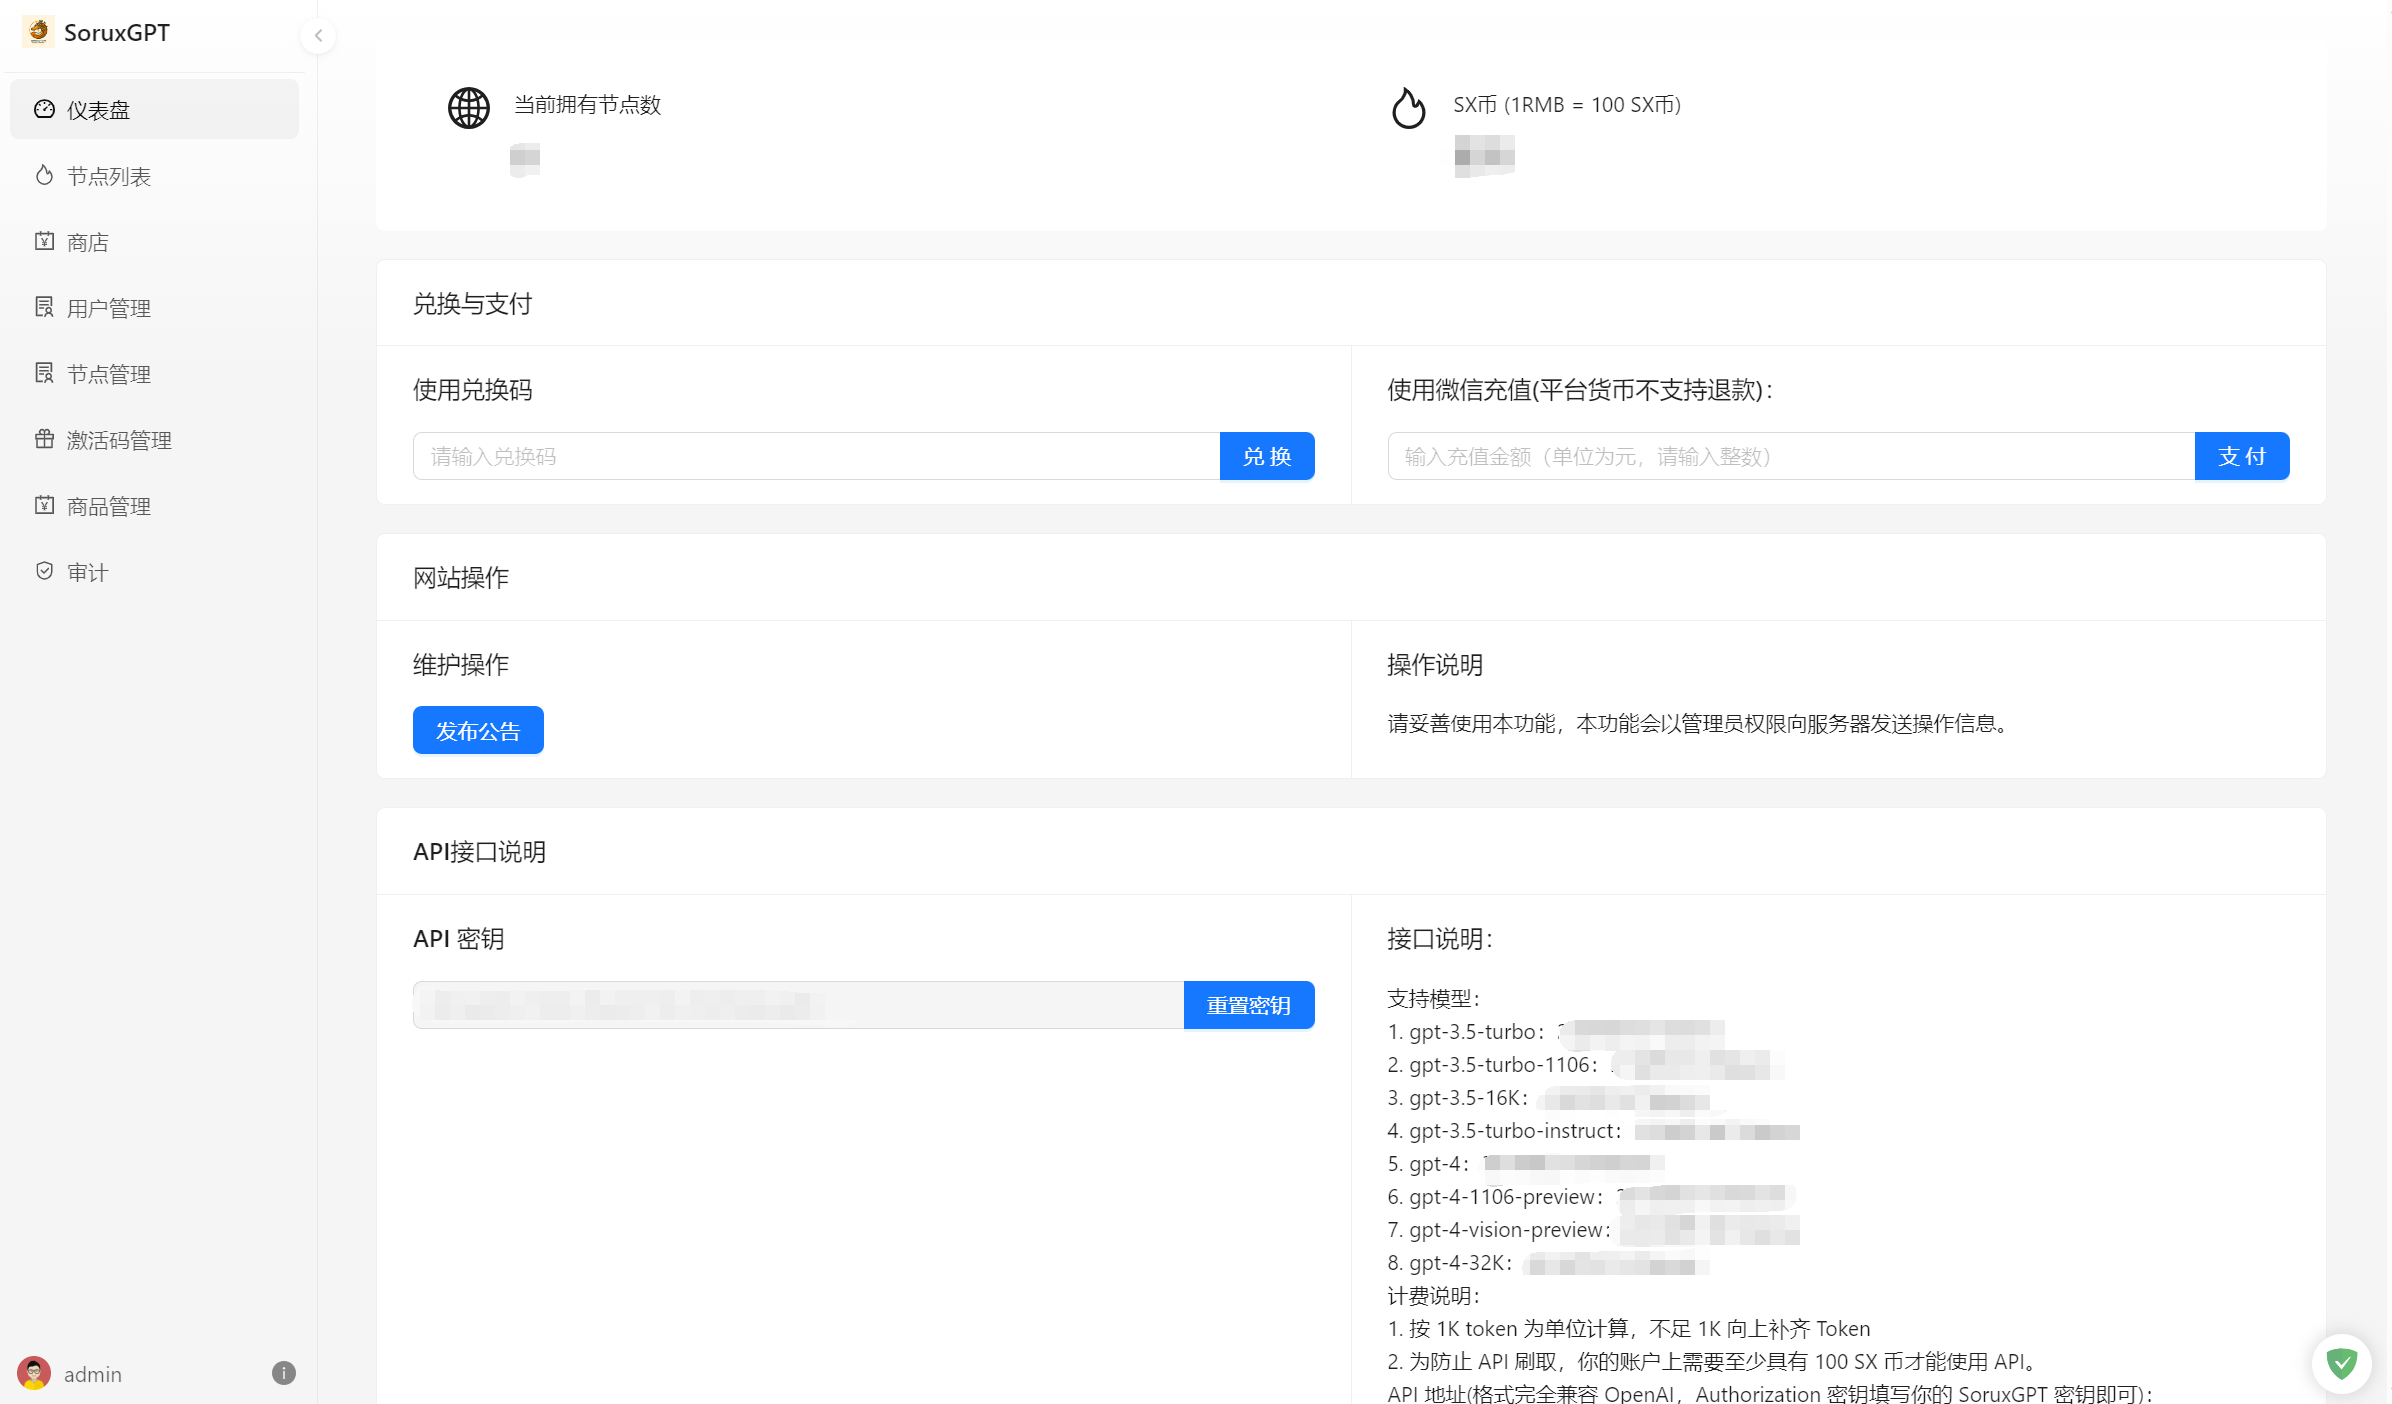Click 节点管理 sidebar icon

pos(44,373)
